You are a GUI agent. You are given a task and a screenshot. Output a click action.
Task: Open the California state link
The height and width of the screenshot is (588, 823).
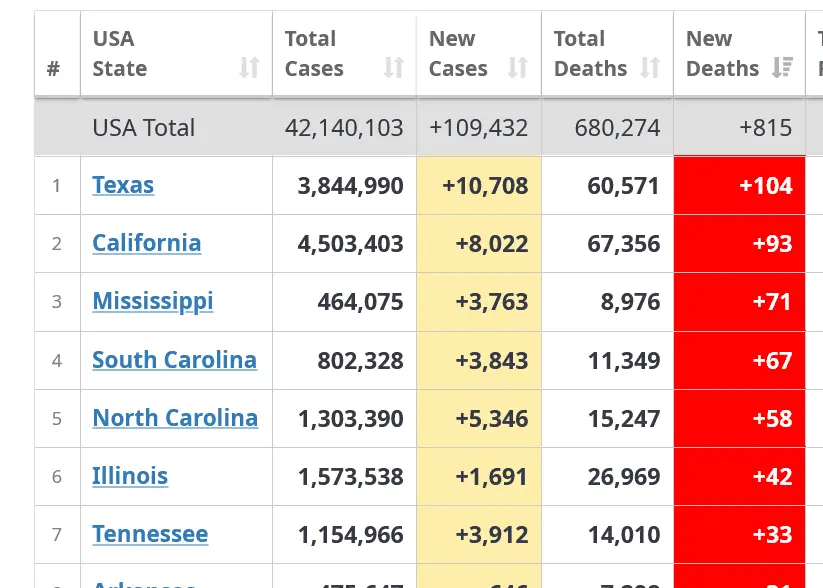tap(147, 243)
